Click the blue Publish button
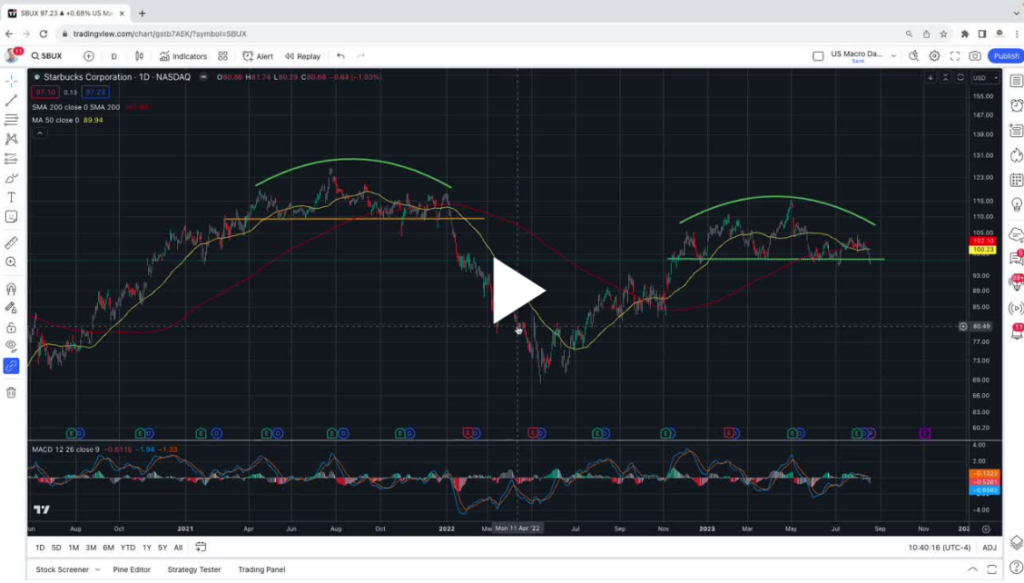The width and height of the screenshot is (1024, 583). (1006, 56)
